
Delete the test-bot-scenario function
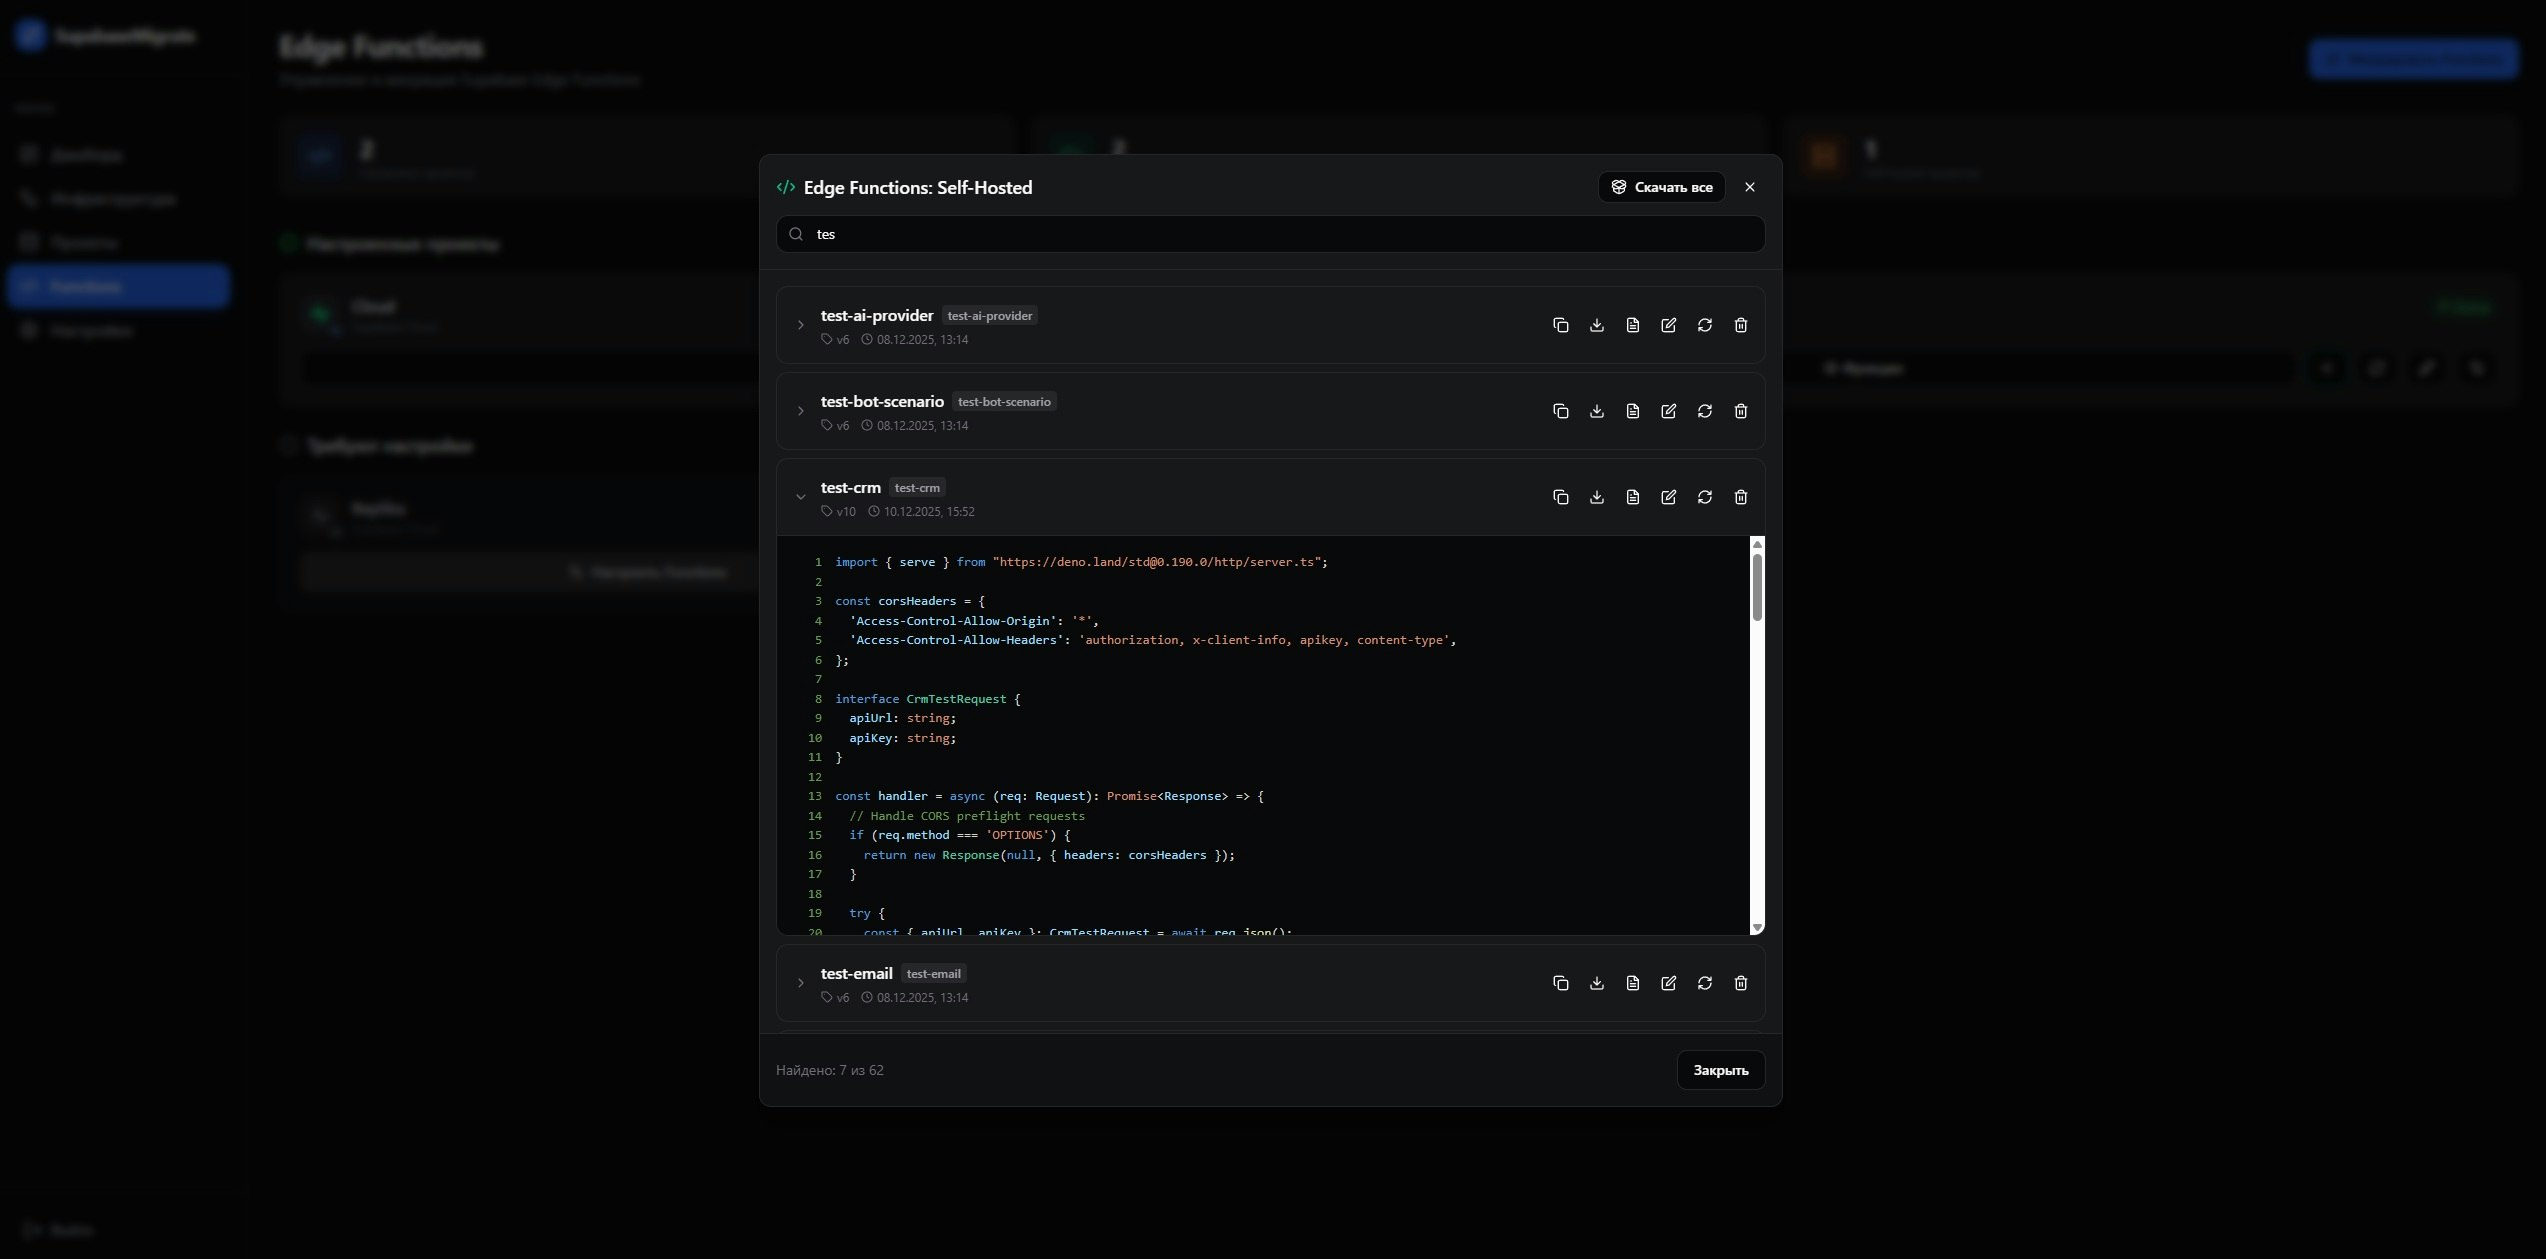coord(1740,411)
